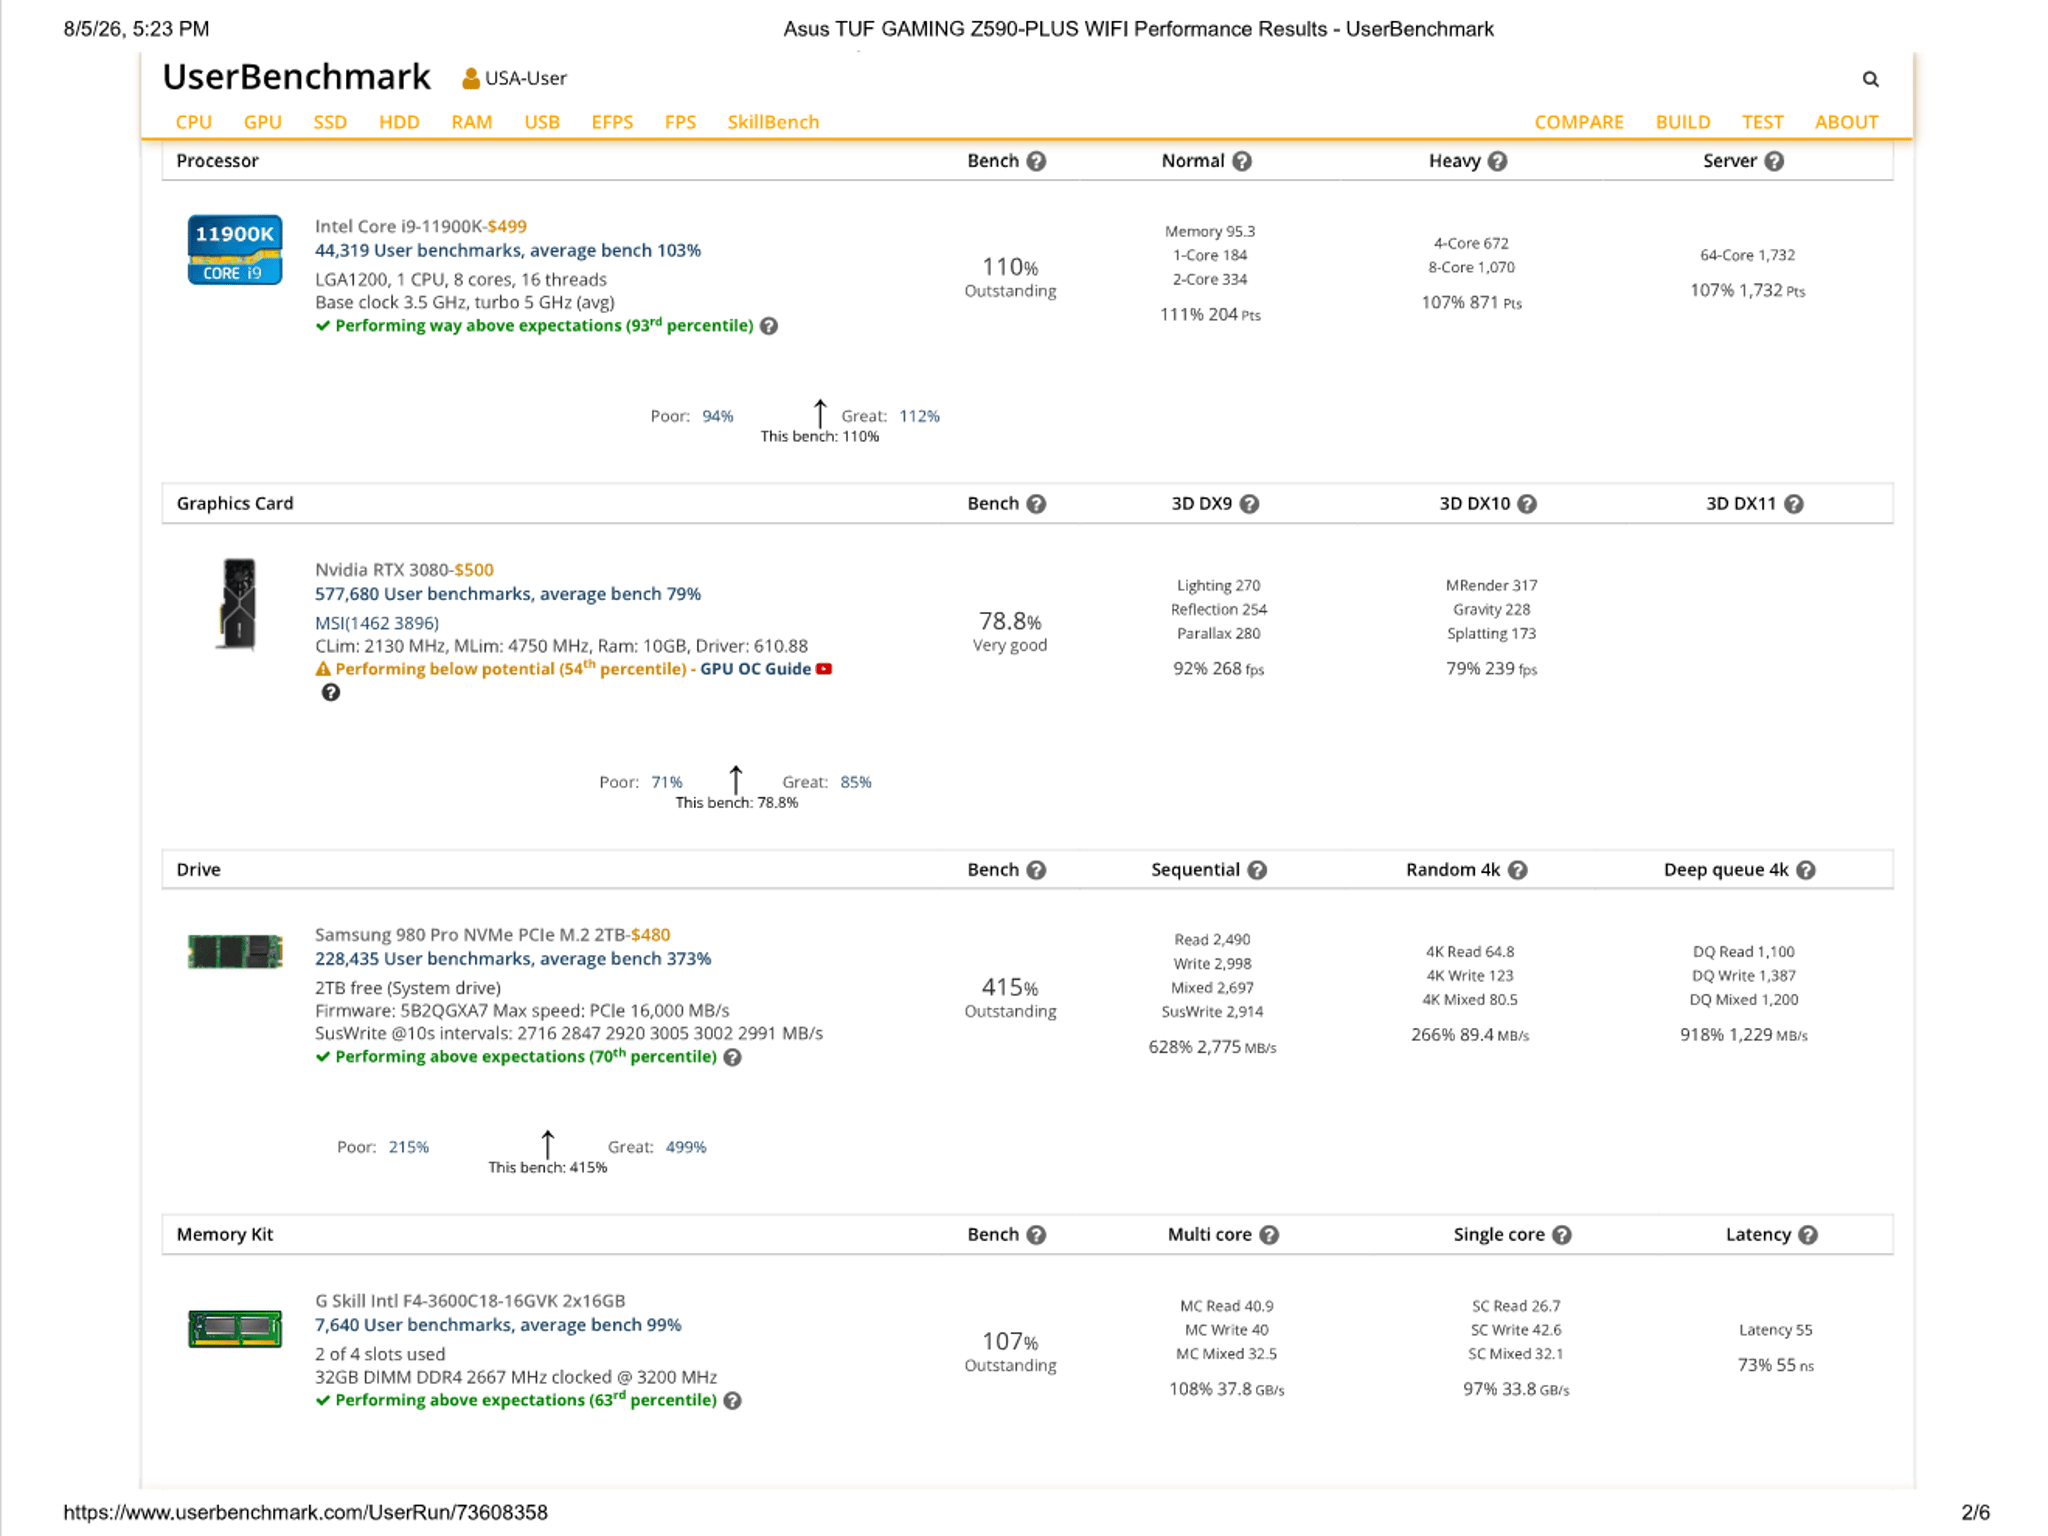Click the help icon beside Server
2048x1536 pixels.
point(1774,161)
